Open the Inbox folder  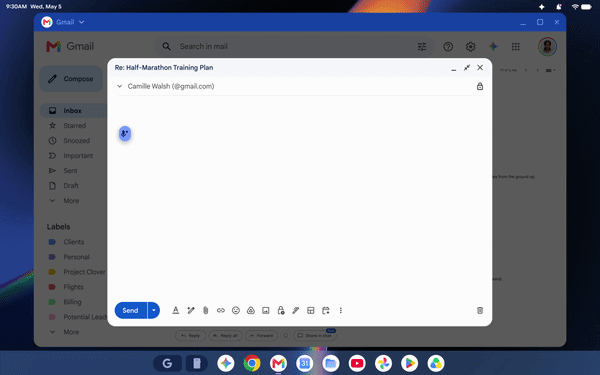point(73,111)
